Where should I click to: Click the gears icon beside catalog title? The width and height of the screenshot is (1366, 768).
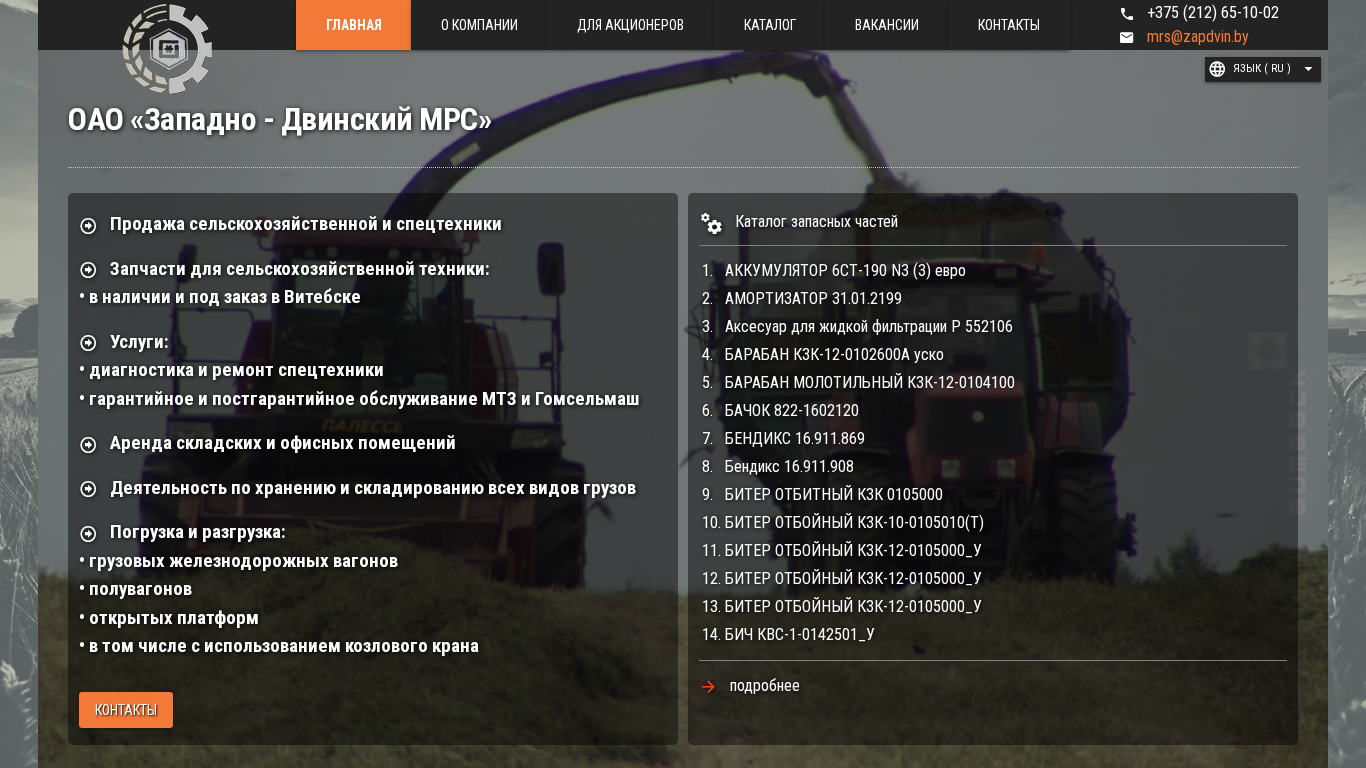[711, 223]
